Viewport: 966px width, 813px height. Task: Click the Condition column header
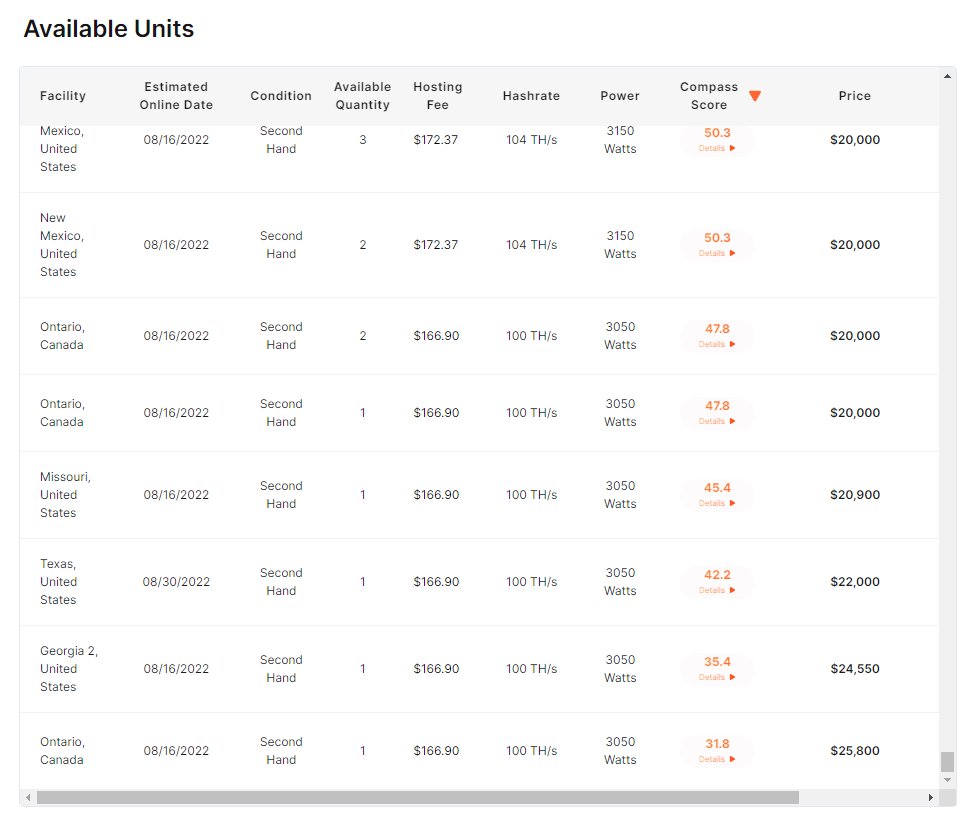[x=281, y=95]
